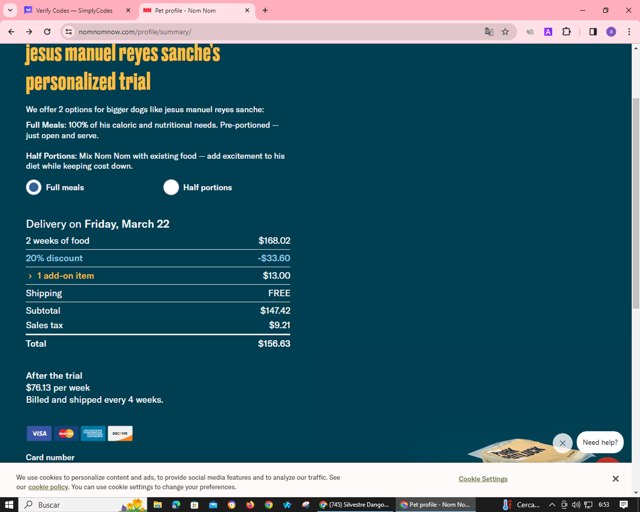Select the Pet profile - Nom Nom tab
This screenshot has height=512, width=640.
185,10
